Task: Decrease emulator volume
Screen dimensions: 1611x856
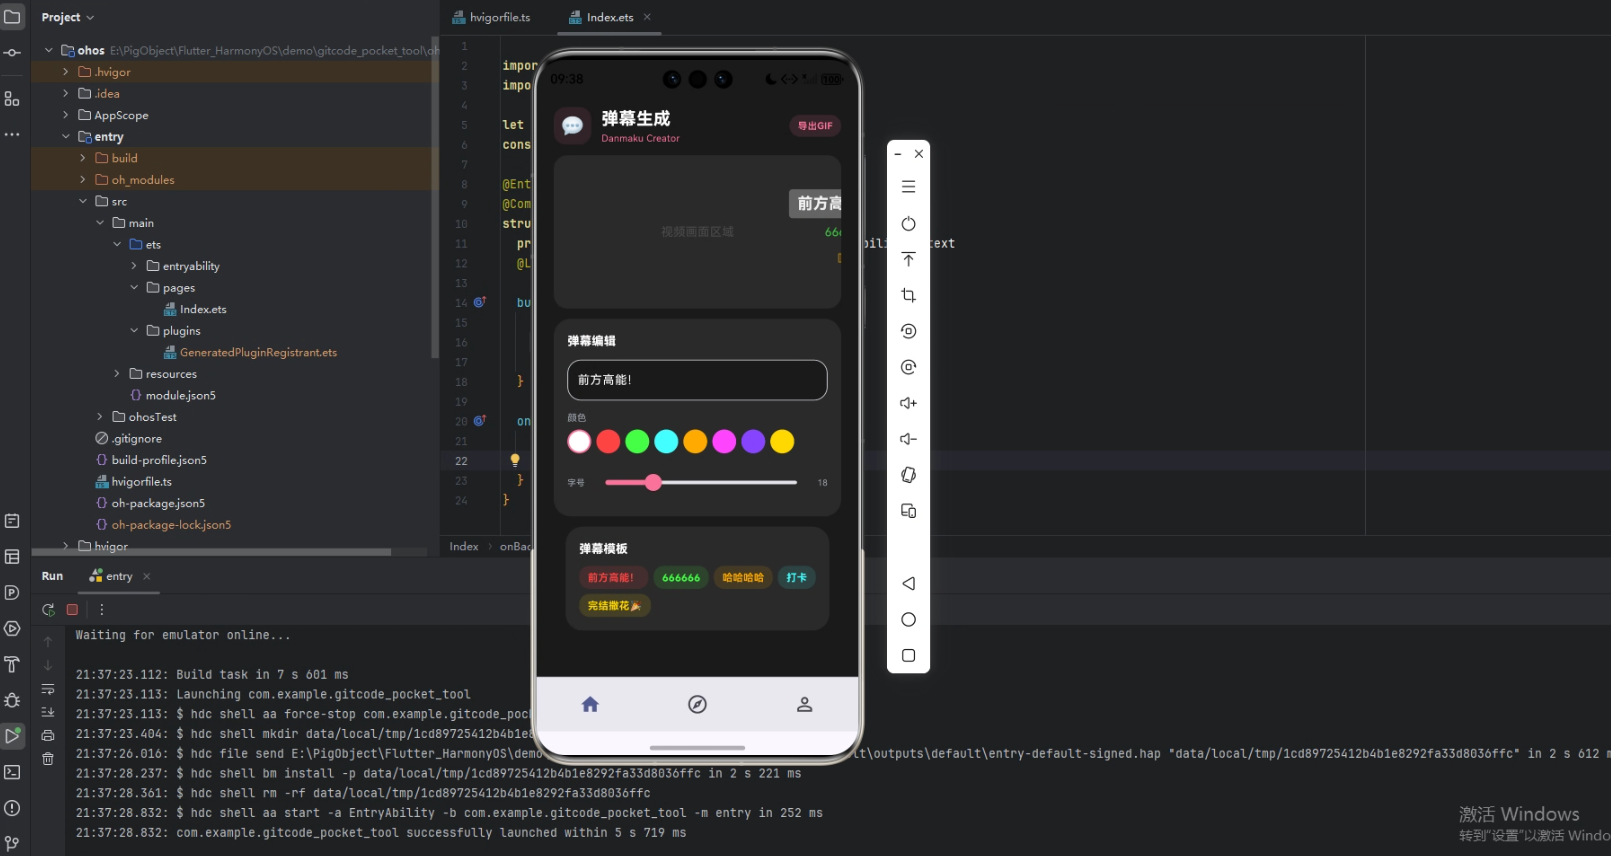Action: pyautogui.click(x=908, y=439)
